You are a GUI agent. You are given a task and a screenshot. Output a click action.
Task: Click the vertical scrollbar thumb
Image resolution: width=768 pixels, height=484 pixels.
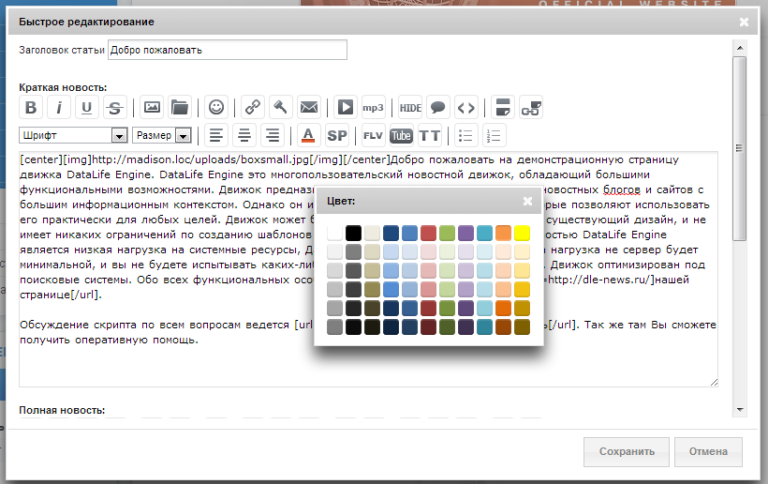(740, 148)
